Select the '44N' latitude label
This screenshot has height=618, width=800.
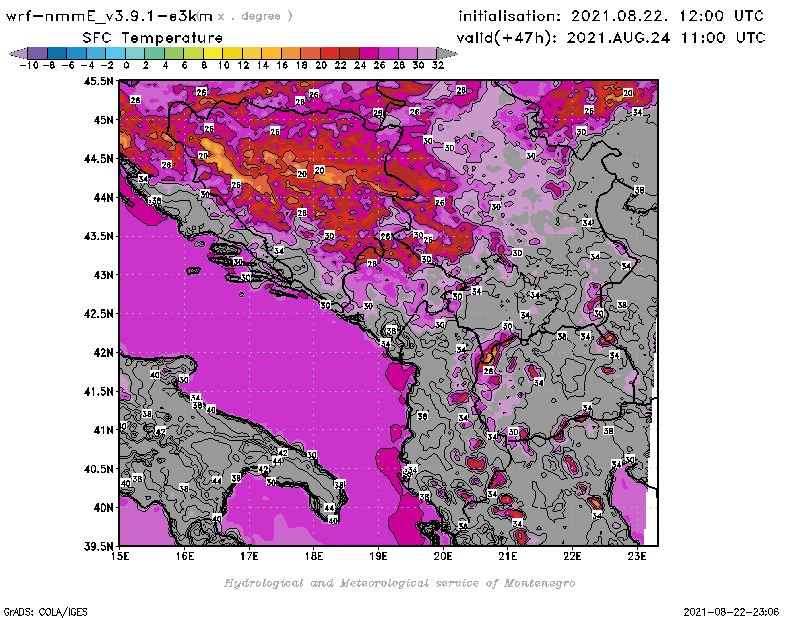104,197
